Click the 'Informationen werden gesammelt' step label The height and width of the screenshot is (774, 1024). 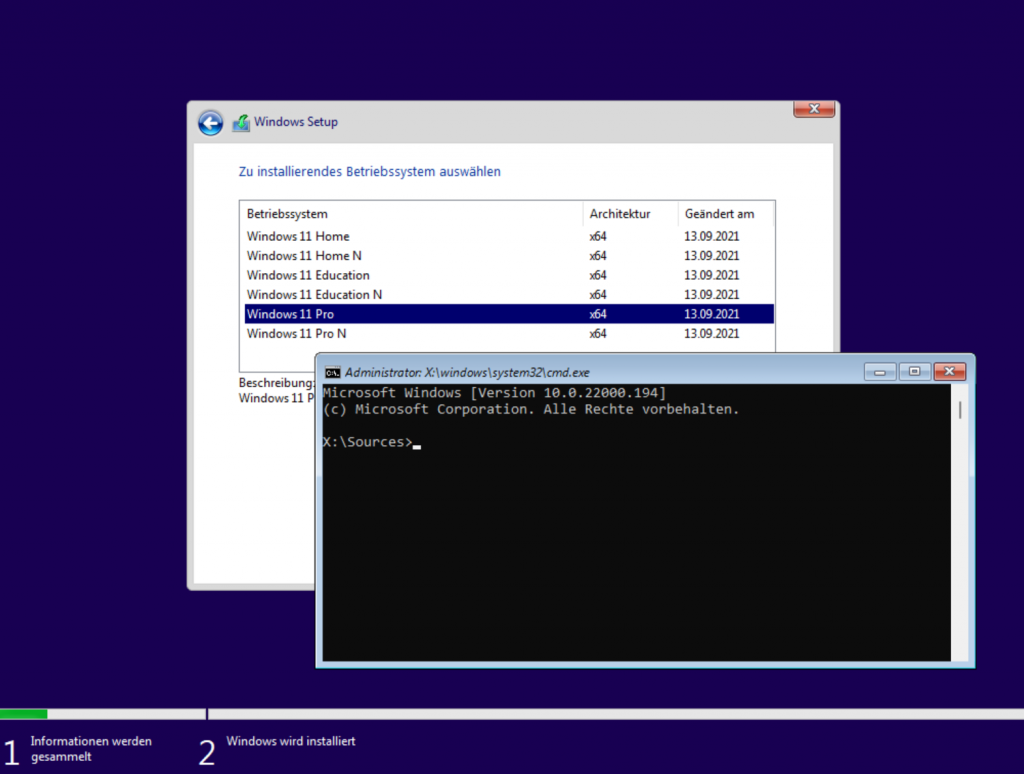91,749
